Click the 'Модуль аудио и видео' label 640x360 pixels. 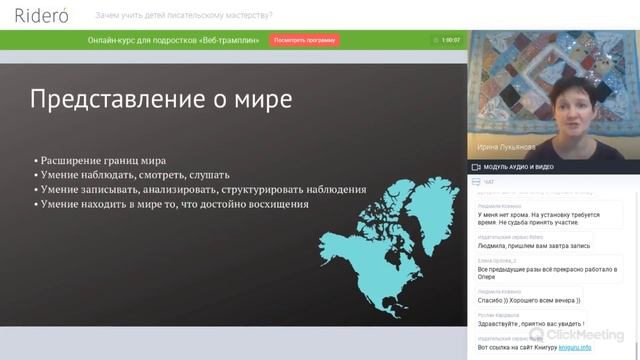[518, 167]
